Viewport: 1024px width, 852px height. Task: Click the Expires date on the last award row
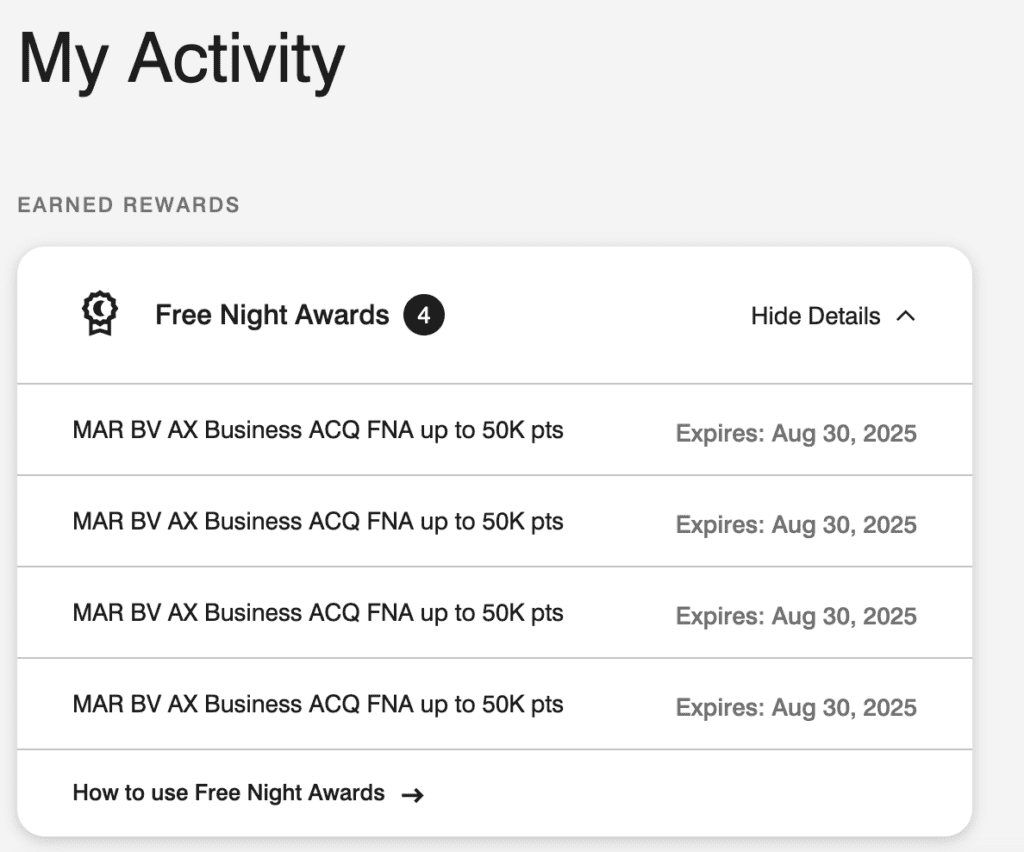pyautogui.click(x=795, y=707)
